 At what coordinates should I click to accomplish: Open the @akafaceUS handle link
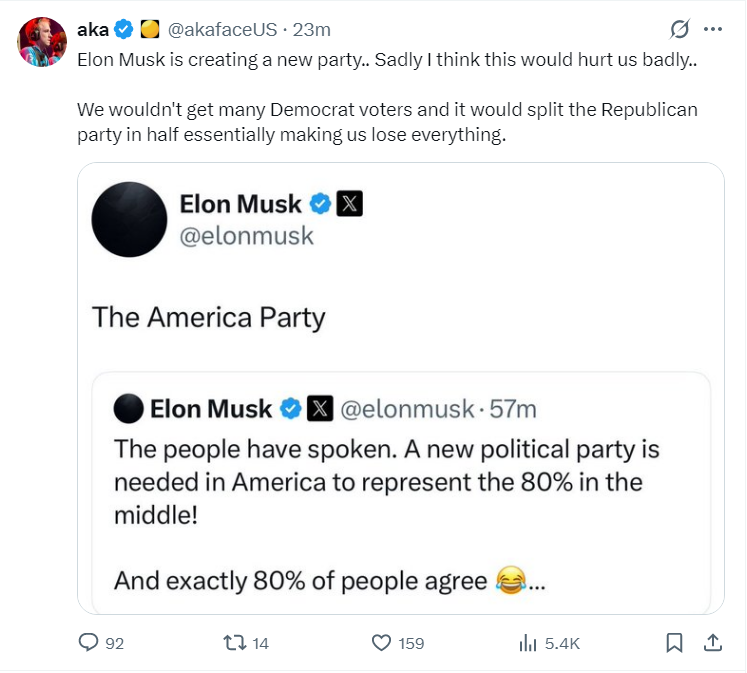tap(222, 30)
